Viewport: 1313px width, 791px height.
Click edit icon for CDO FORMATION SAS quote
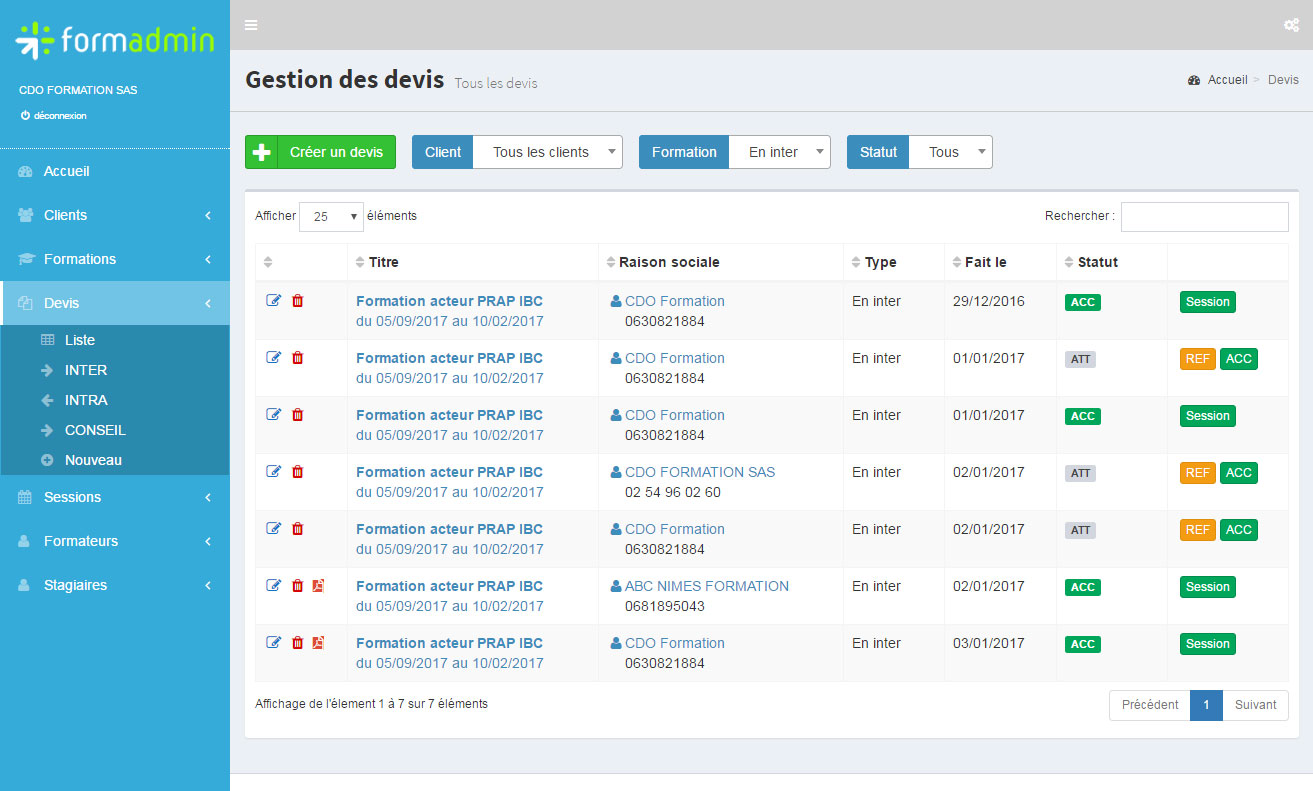pyautogui.click(x=273, y=472)
